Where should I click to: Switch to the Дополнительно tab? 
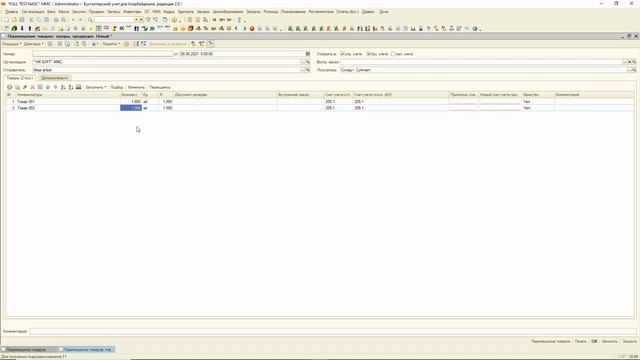[54, 78]
